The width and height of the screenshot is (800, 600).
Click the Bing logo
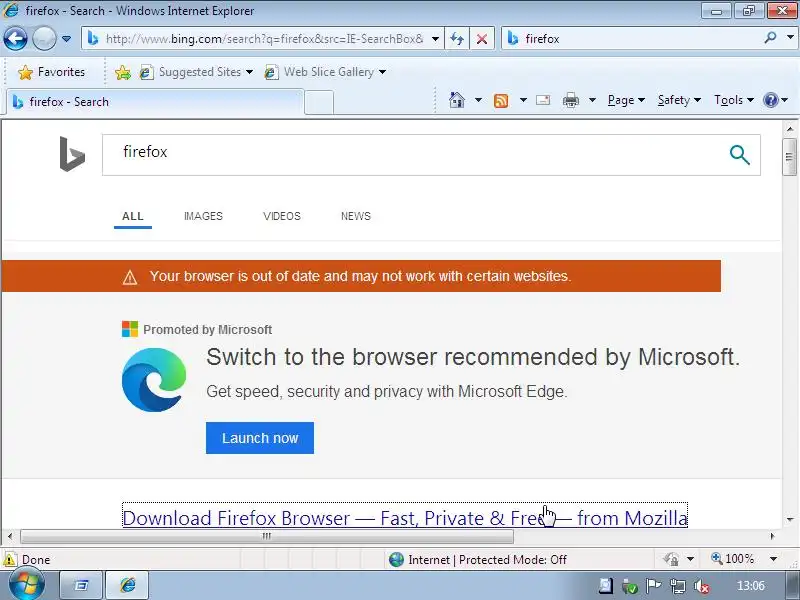coord(72,154)
